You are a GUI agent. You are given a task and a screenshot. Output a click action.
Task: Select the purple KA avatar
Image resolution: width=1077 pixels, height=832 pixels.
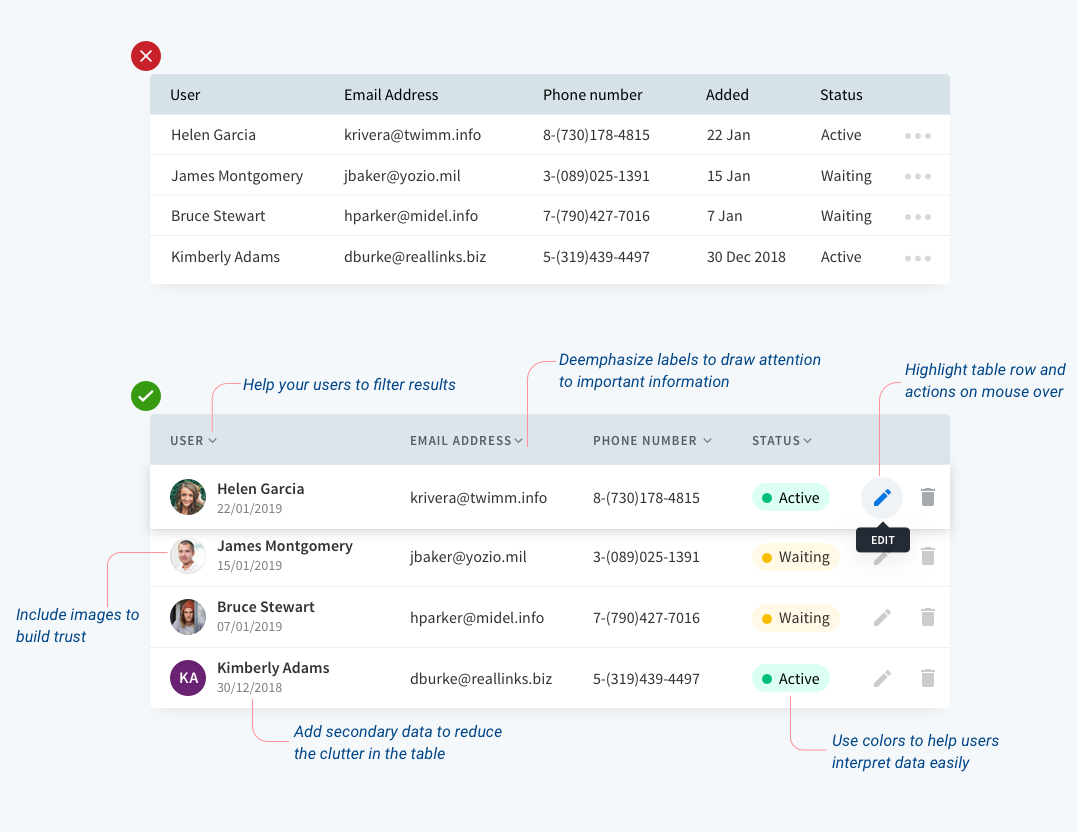pos(188,678)
